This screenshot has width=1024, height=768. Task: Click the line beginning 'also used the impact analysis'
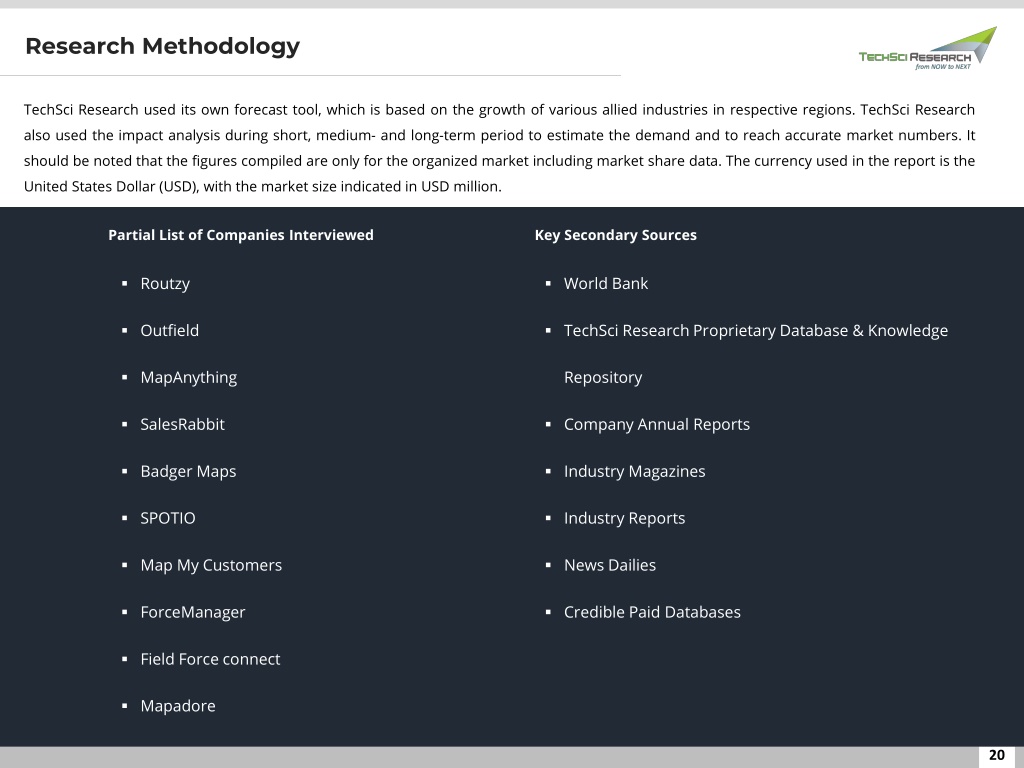(x=500, y=136)
